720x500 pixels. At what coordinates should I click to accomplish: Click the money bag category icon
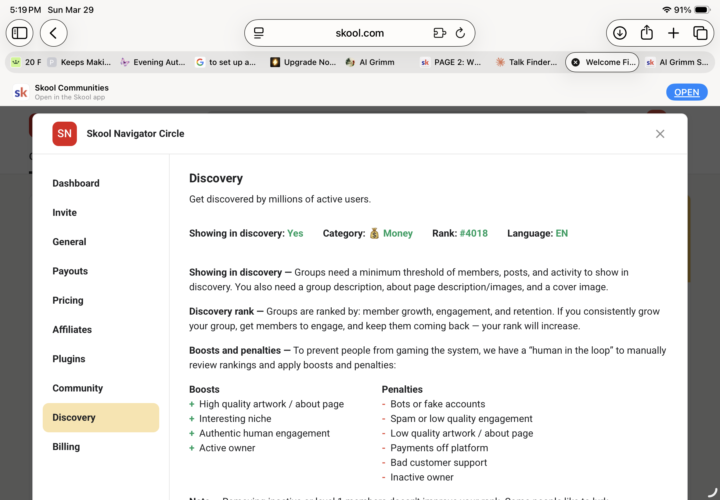374,233
